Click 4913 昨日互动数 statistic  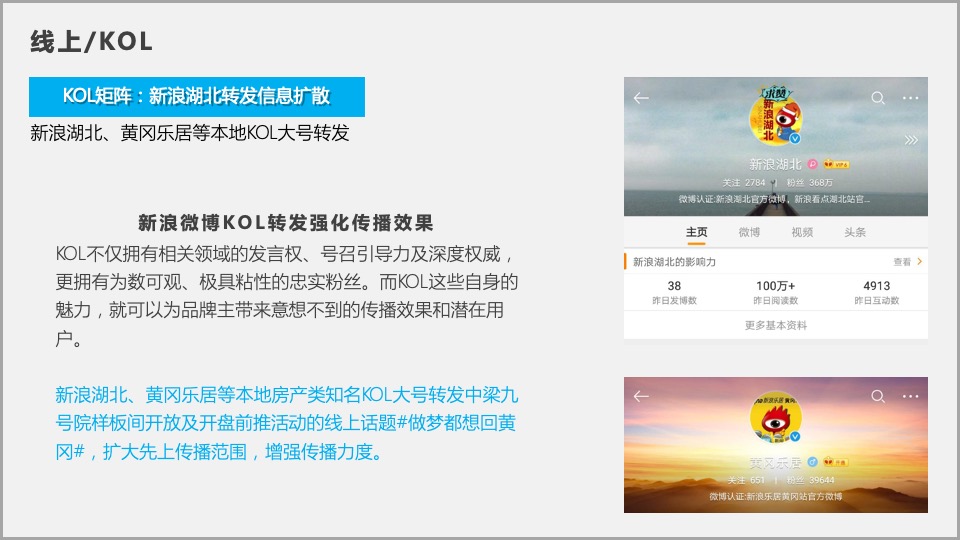pyautogui.click(x=877, y=293)
